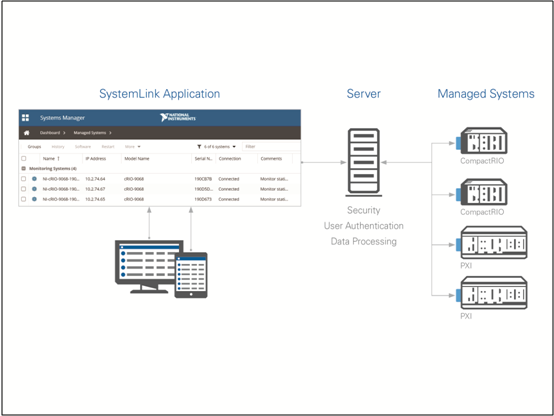The image size is (554, 416).
Task: Select the server tower icon
Action: pos(364,162)
